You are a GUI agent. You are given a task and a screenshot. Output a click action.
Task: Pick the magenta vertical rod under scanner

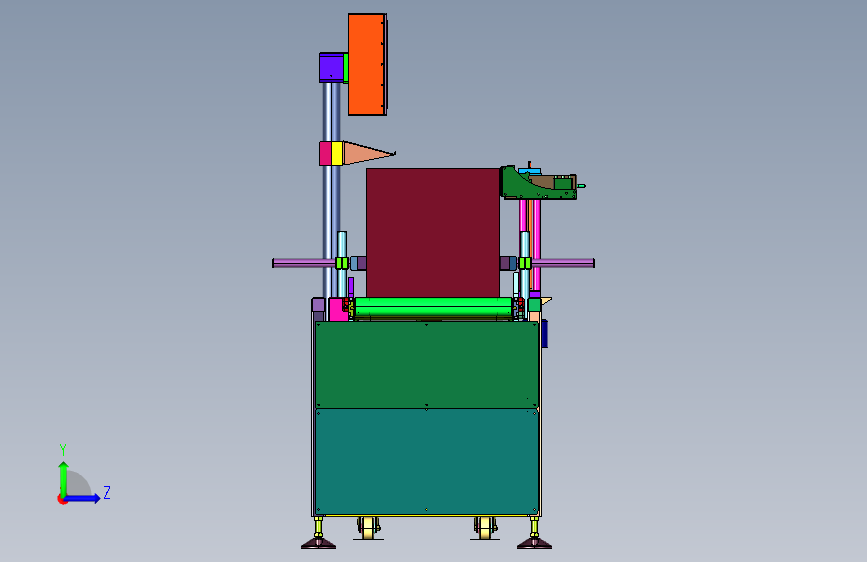click(536, 243)
